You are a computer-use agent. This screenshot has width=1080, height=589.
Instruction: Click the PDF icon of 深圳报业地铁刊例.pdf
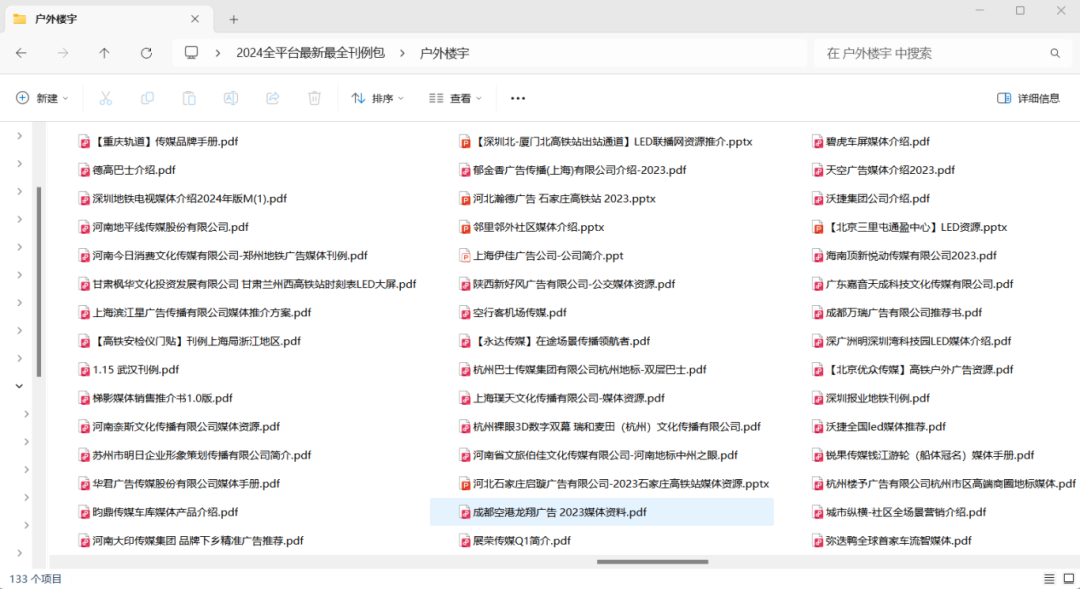click(818, 398)
